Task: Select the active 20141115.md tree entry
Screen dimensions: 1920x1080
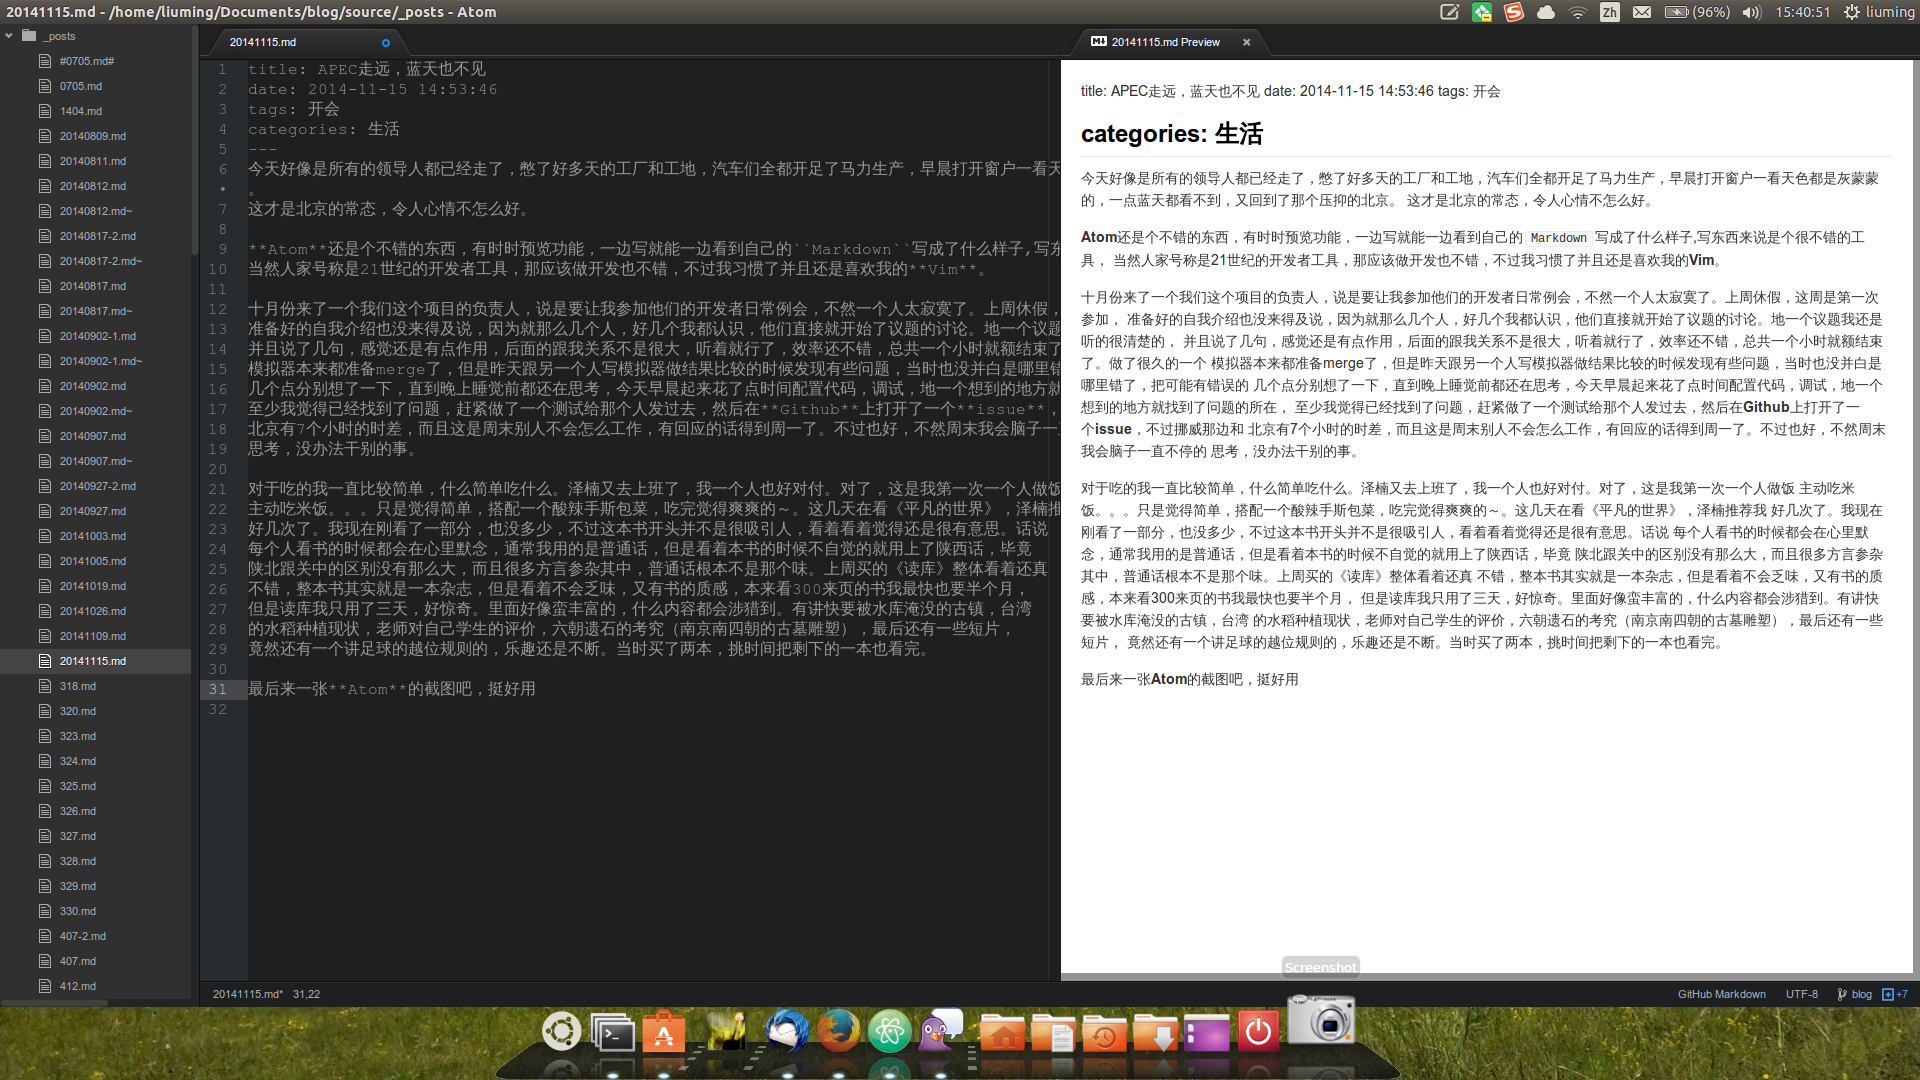Action: point(95,661)
